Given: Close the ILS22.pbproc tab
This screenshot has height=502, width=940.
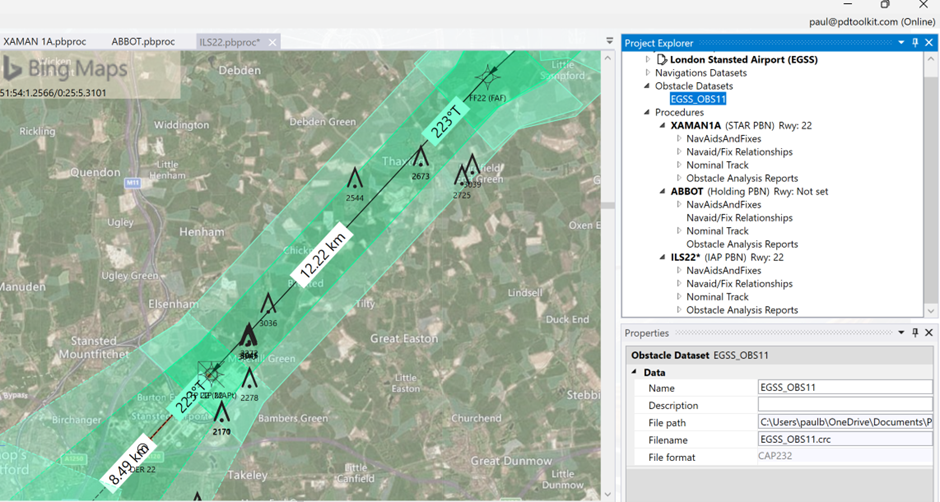Looking at the screenshot, I should 272,42.
